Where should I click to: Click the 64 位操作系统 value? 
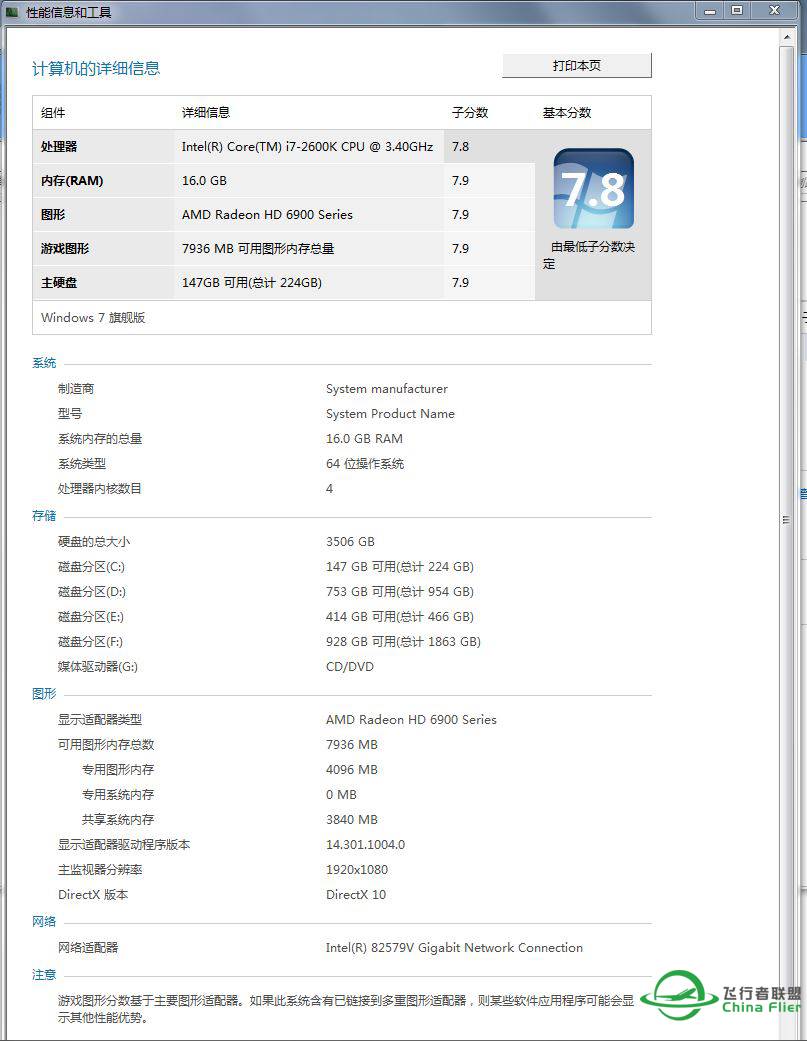pos(365,463)
